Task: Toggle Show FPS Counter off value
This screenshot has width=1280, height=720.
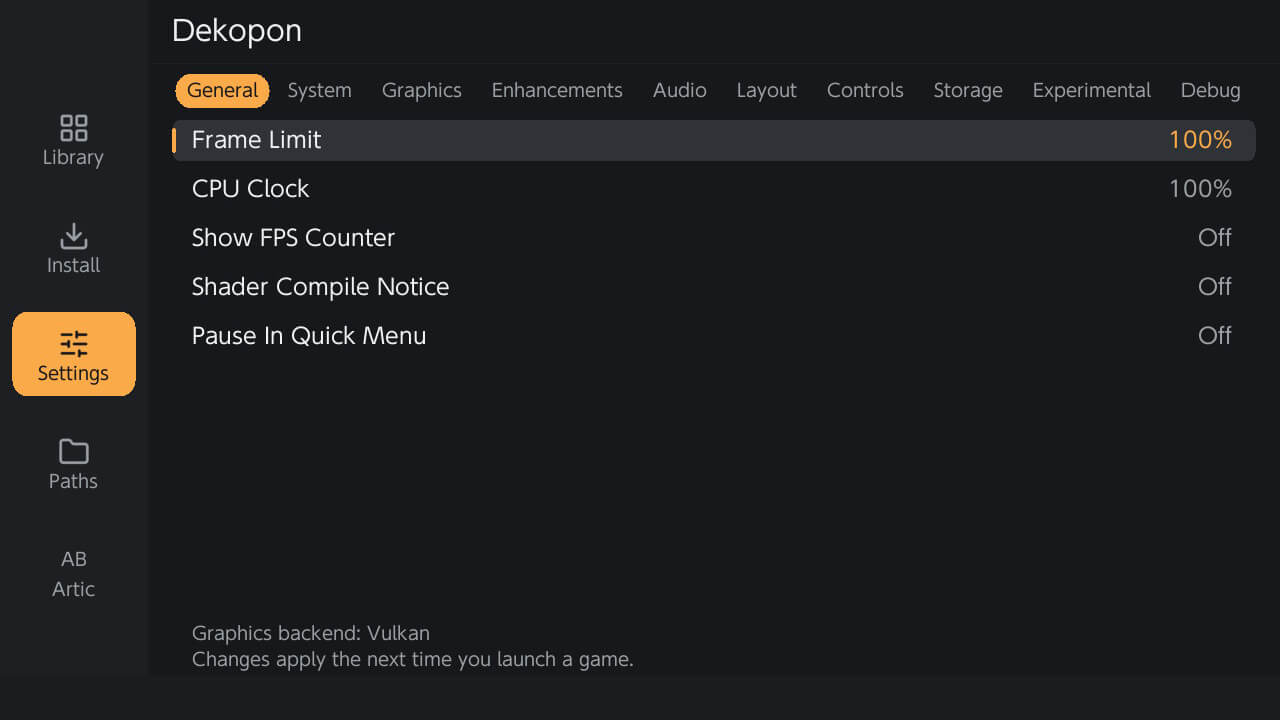Action: (1215, 238)
